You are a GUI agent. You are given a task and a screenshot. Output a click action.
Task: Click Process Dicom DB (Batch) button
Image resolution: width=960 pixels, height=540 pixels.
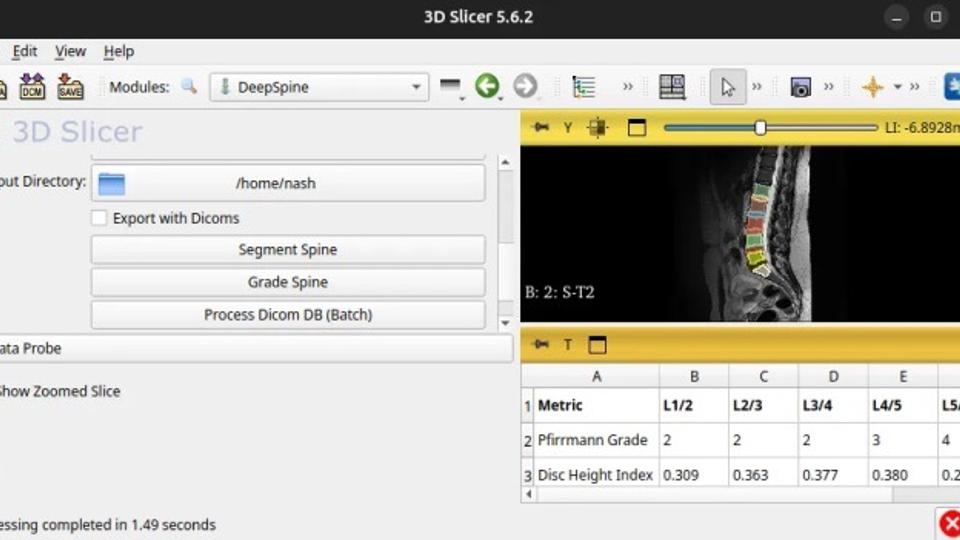coord(288,314)
